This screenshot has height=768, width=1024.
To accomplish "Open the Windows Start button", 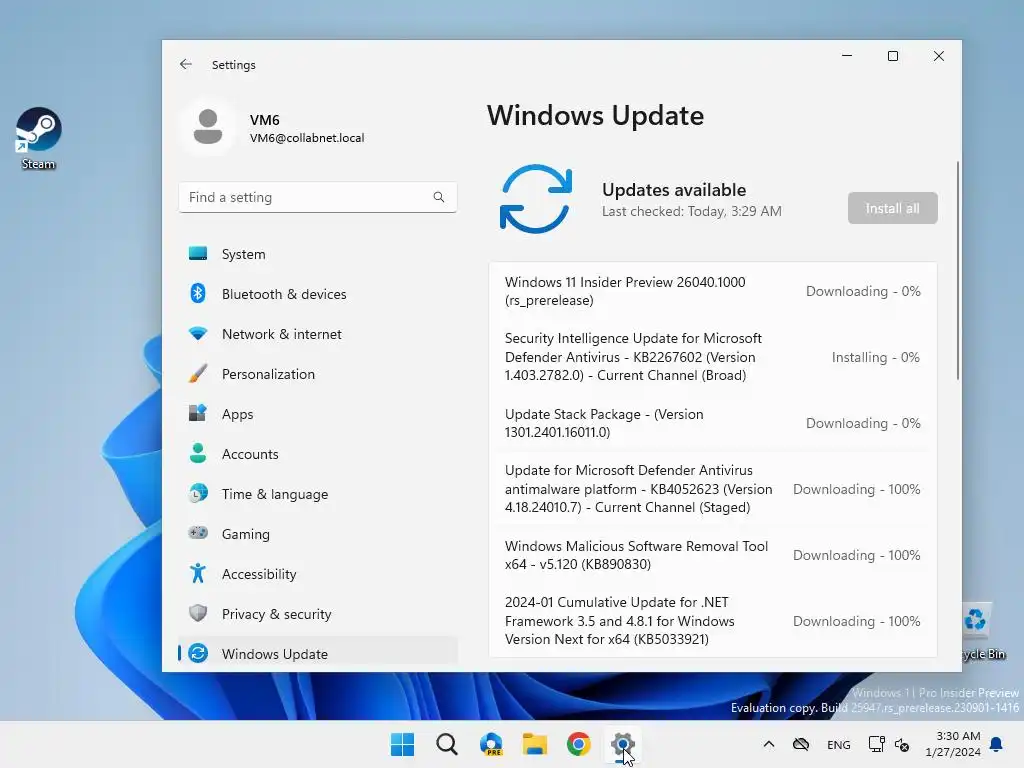I will [402, 744].
